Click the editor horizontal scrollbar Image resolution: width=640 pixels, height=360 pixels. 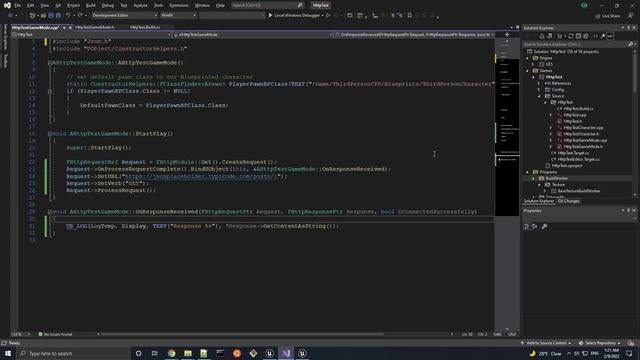[241, 334]
